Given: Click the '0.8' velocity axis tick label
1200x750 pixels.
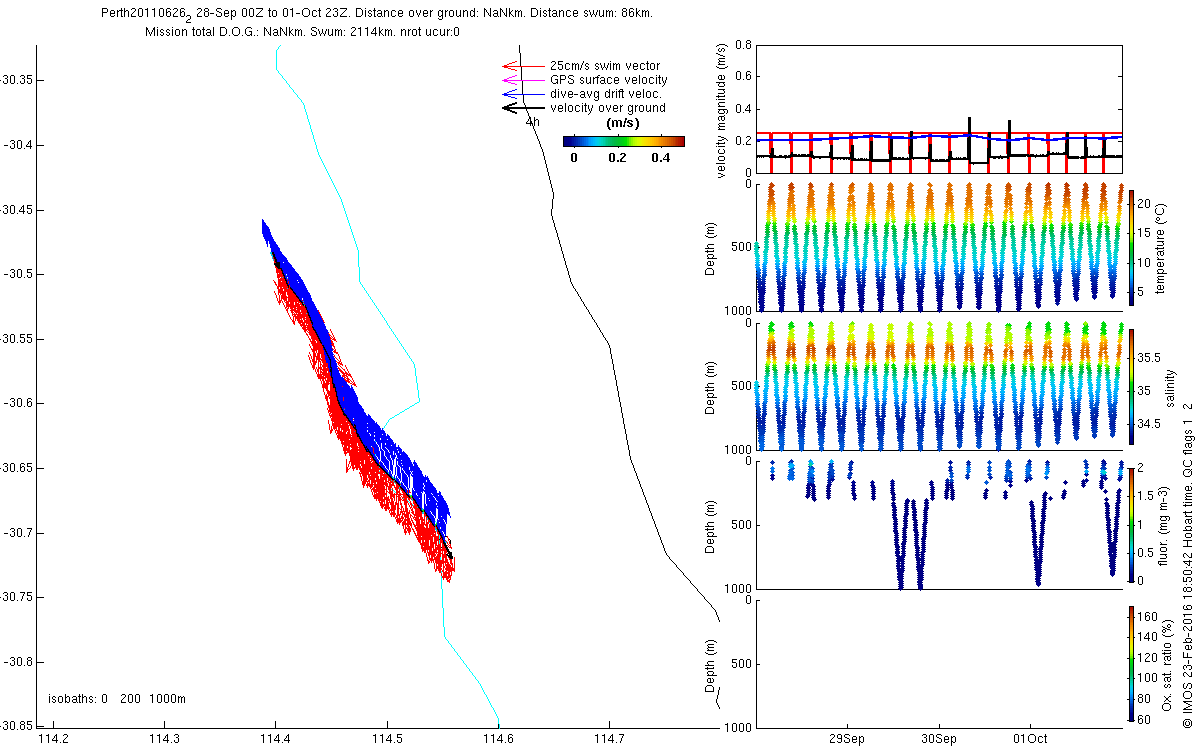Looking at the screenshot, I should point(742,45).
